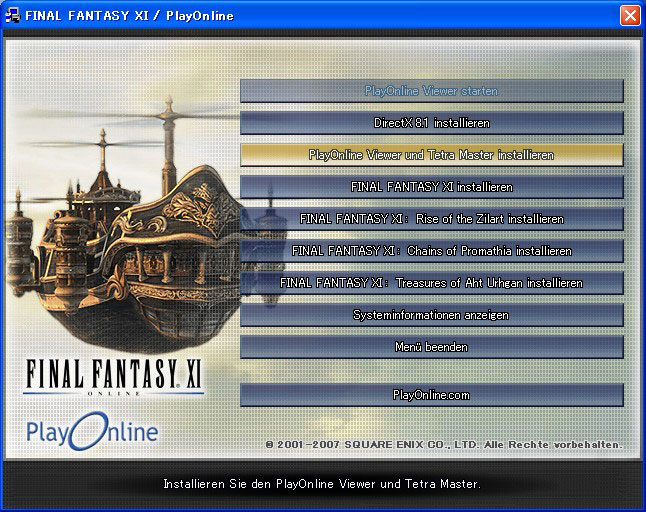The image size is (646, 512).
Task: Install Treasures of Aht Urhgan expansion
Action: coord(432,283)
